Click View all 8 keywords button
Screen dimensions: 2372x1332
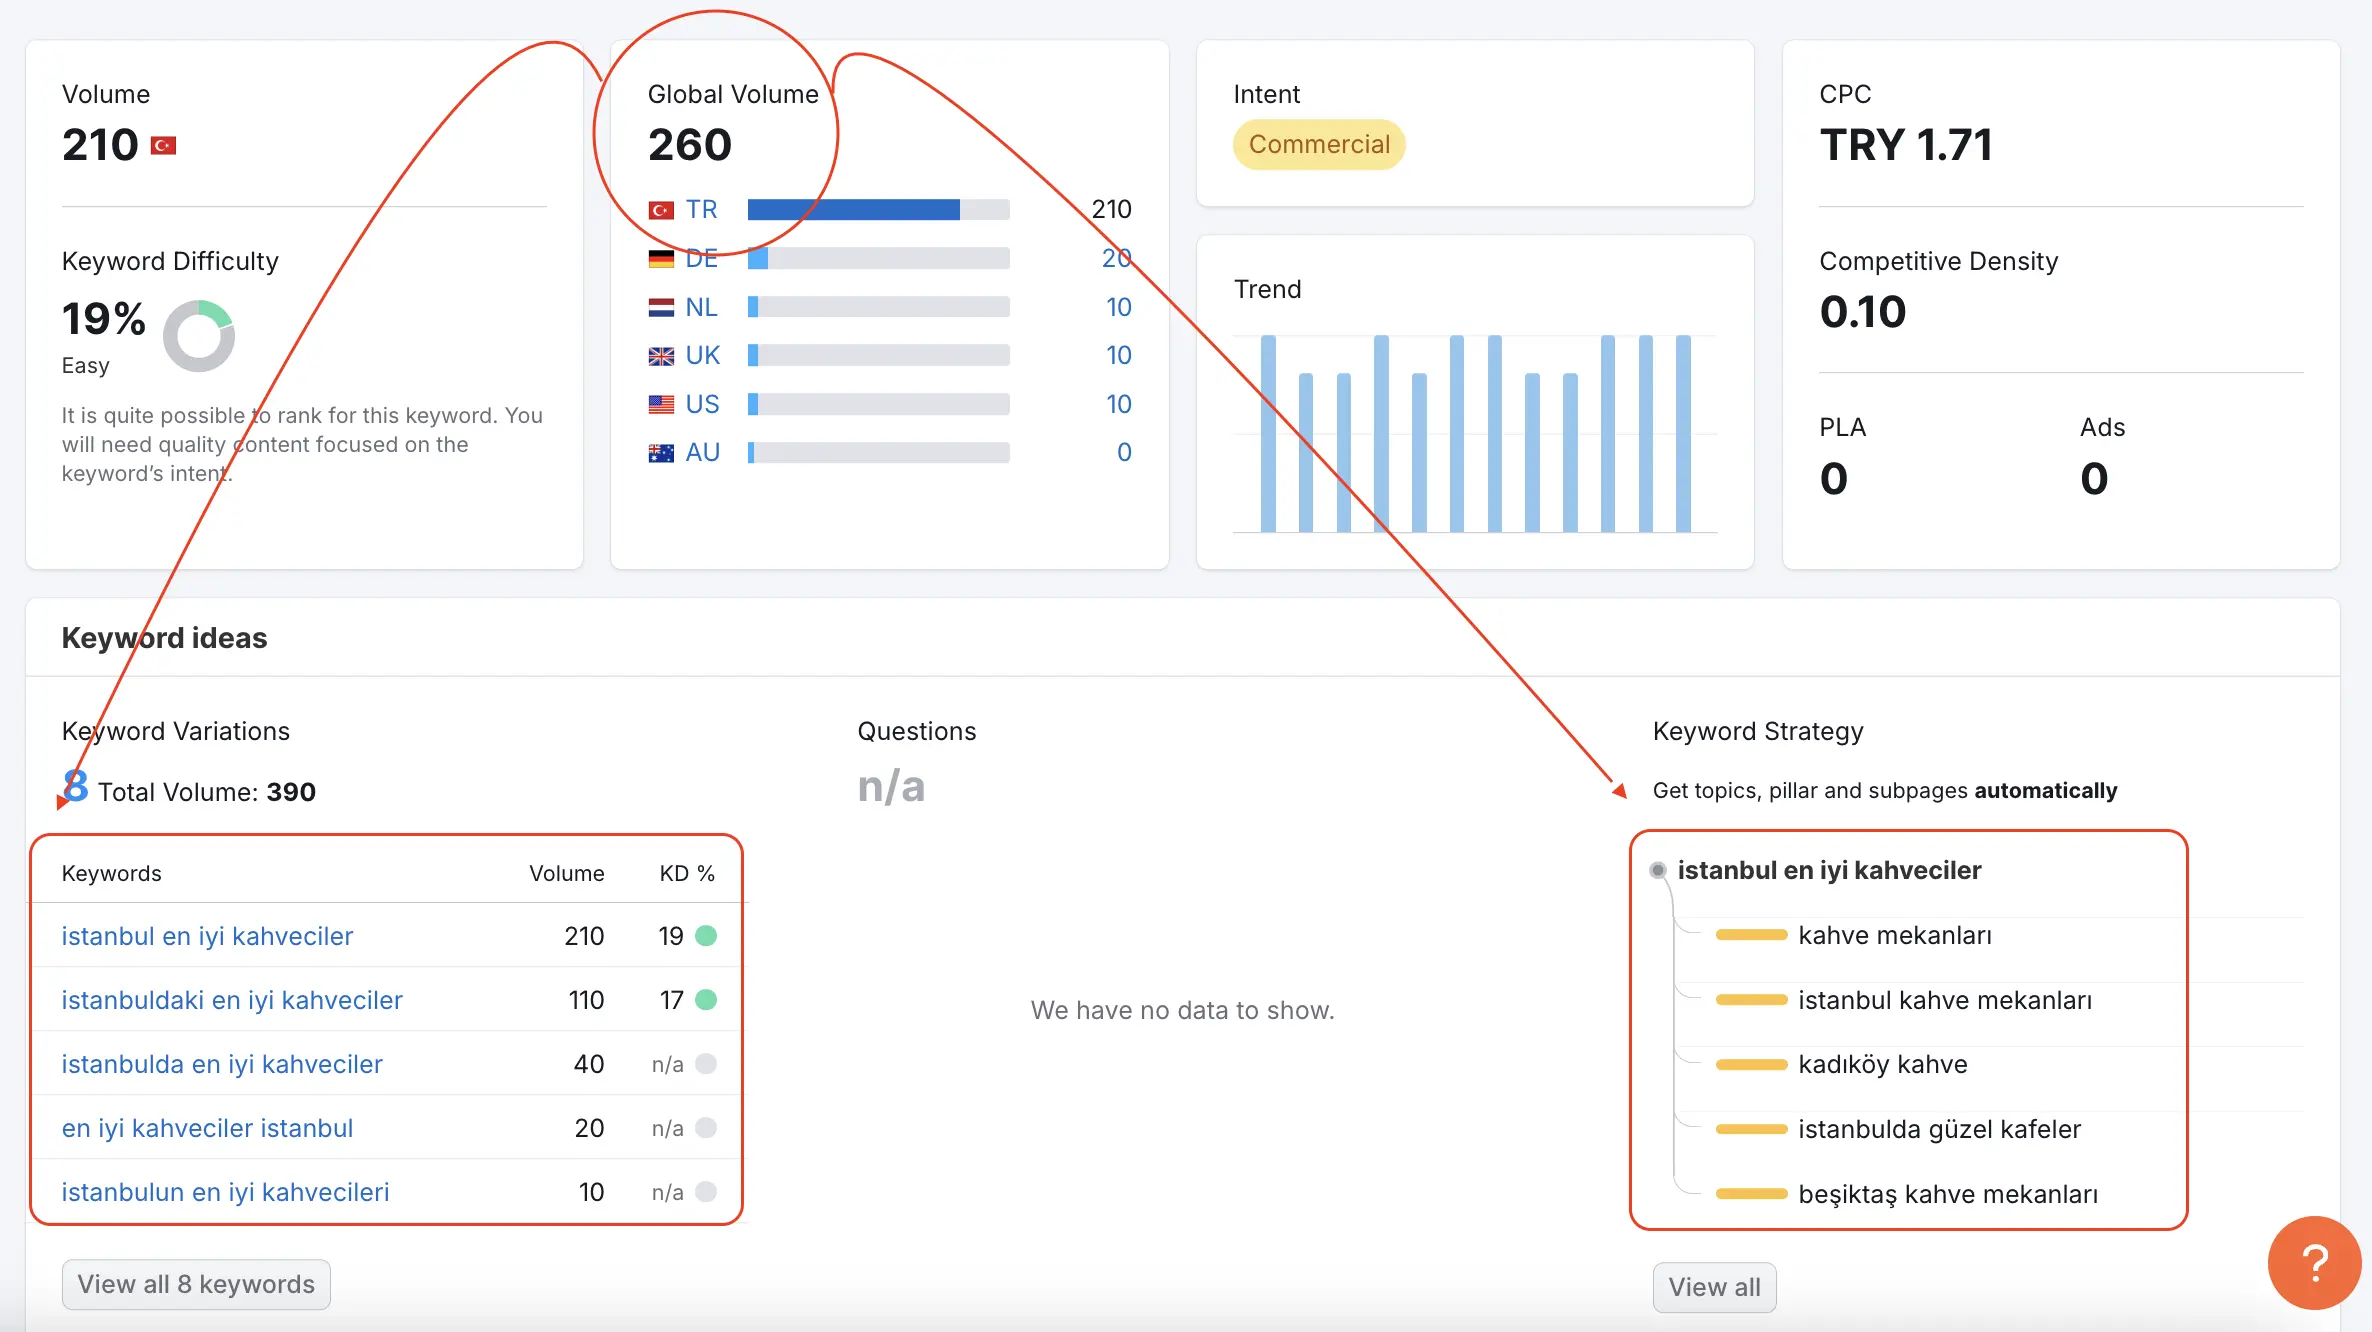click(196, 1284)
